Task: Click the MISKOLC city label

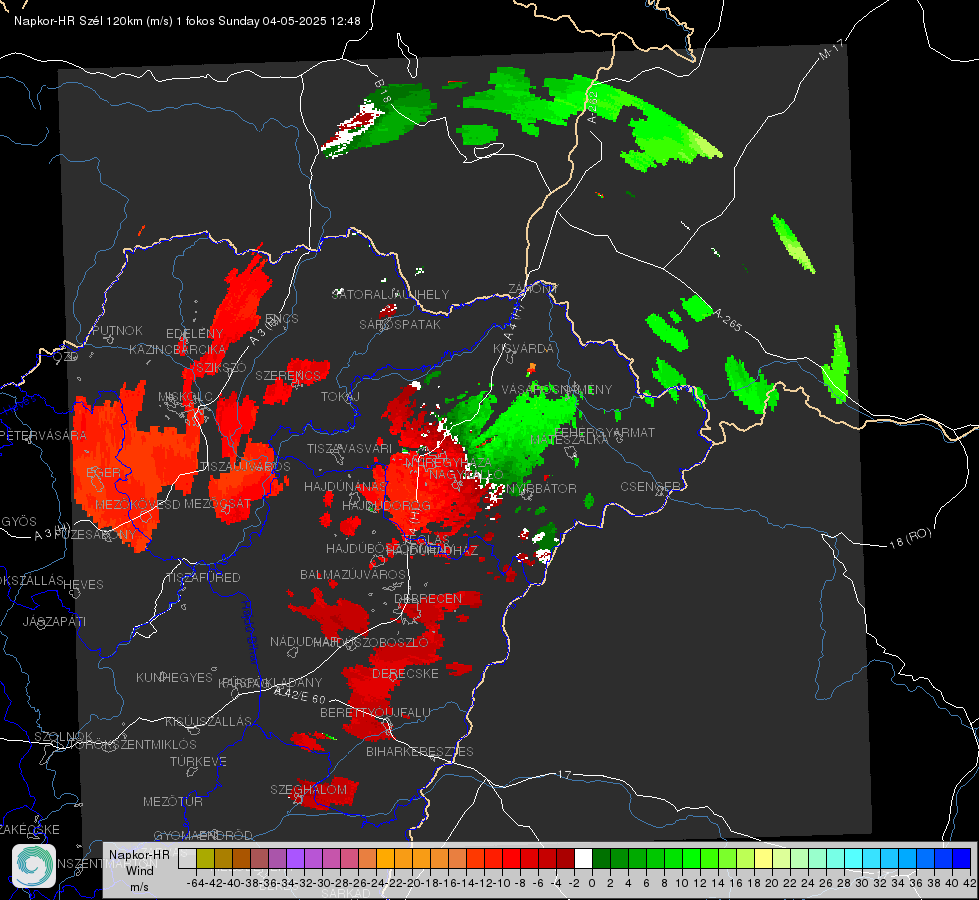Action: [x=185, y=397]
